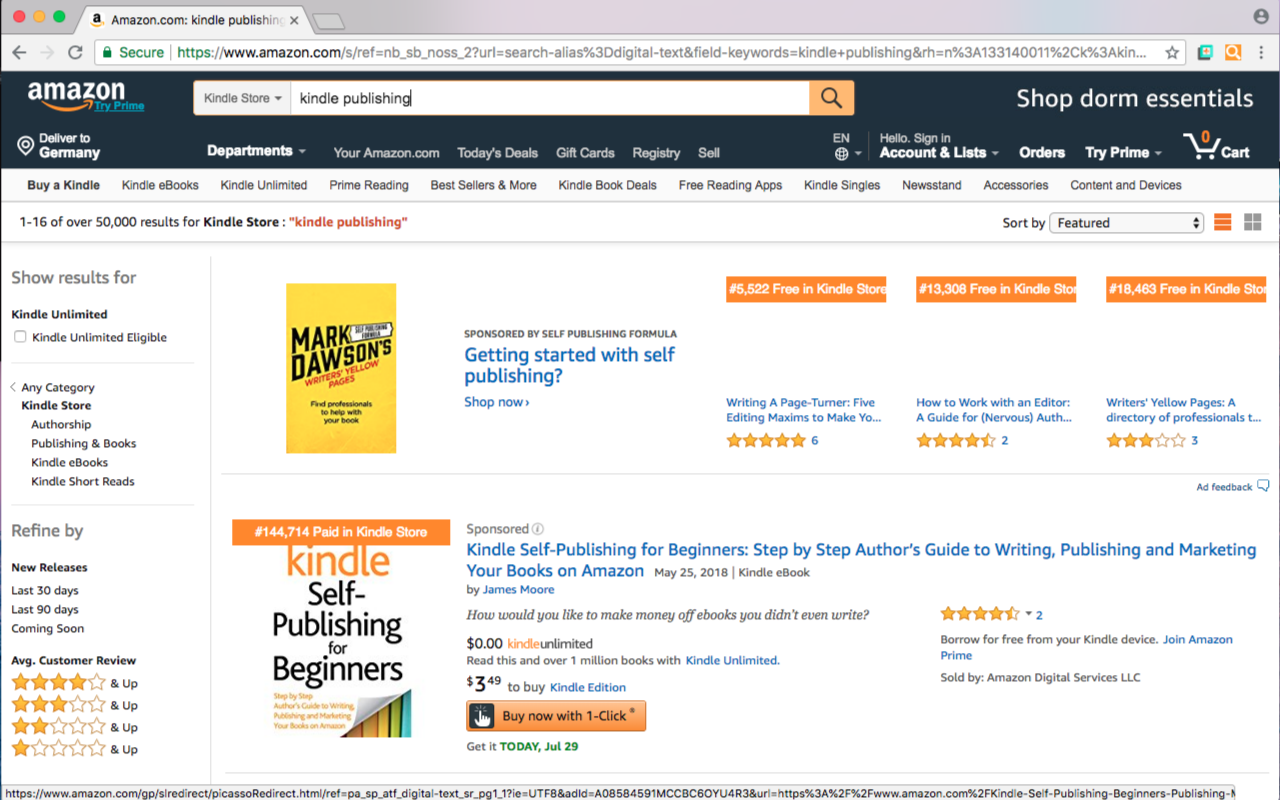
Task: Click the Chrome profile avatar icon
Action: pyautogui.click(x=1261, y=16)
